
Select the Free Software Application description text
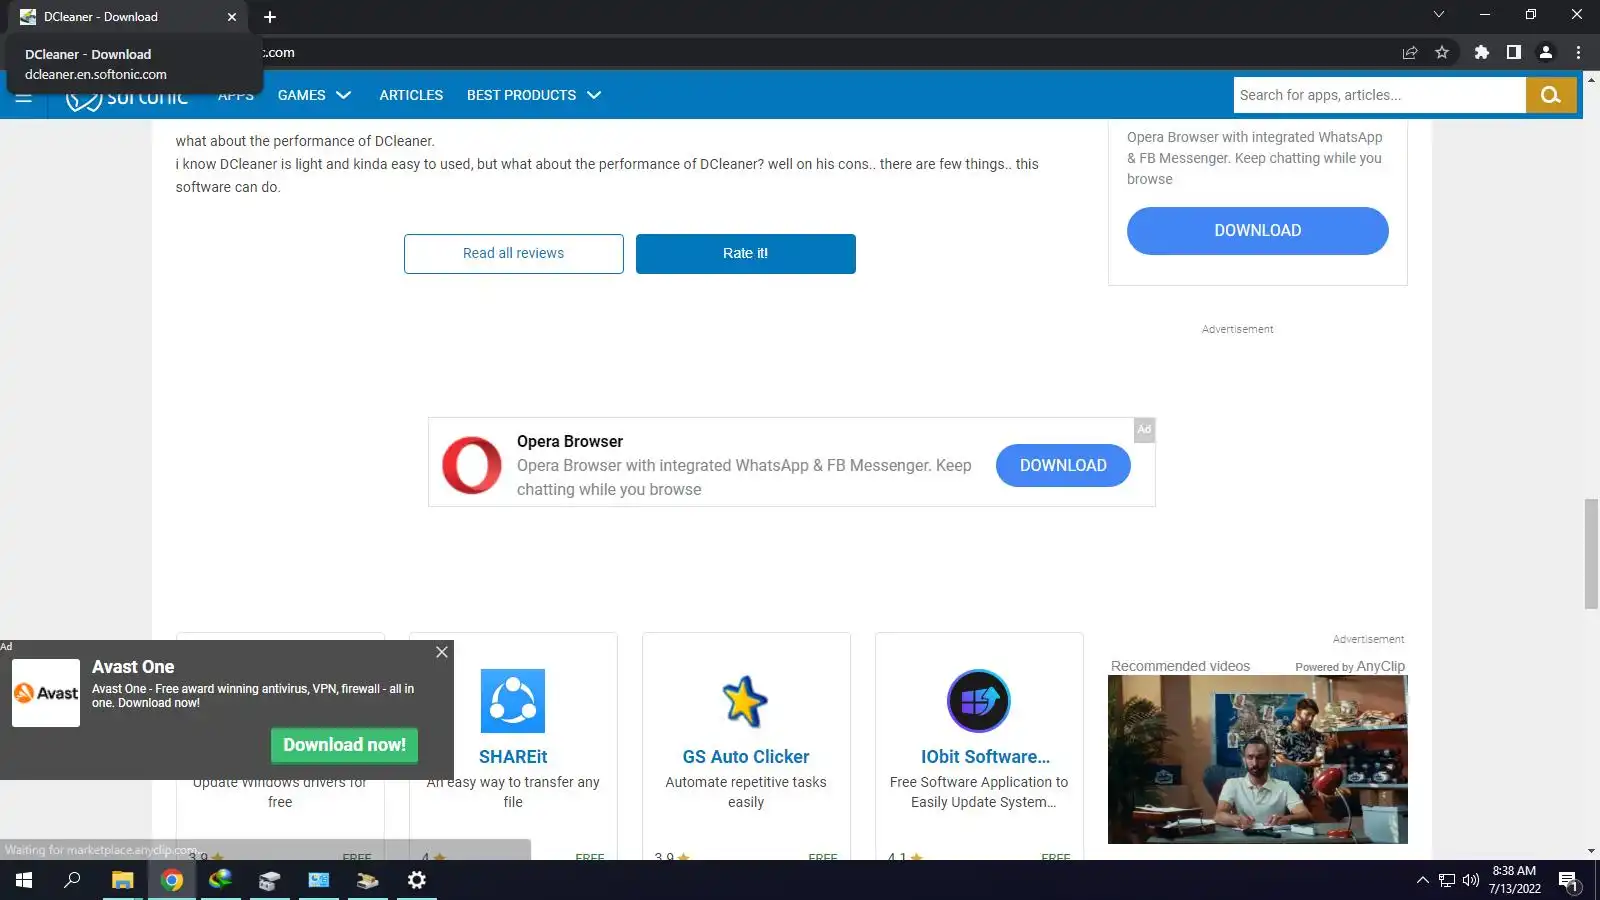tap(979, 792)
